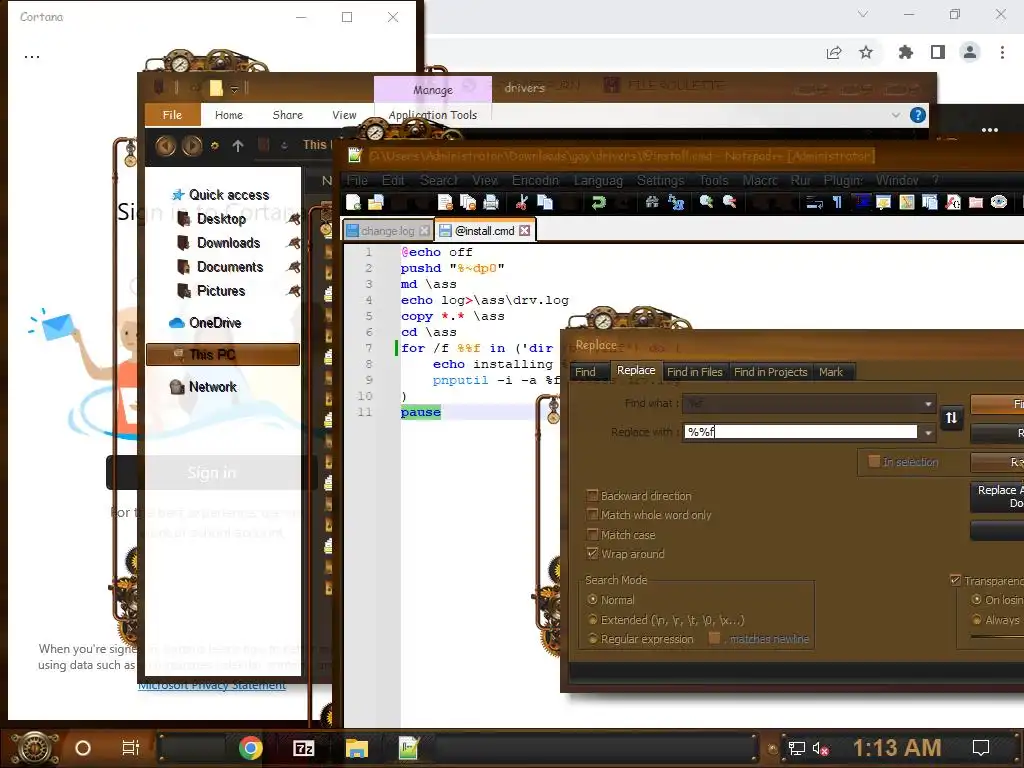Click the Replace with input field
1024x768 pixels.
point(801,432)
